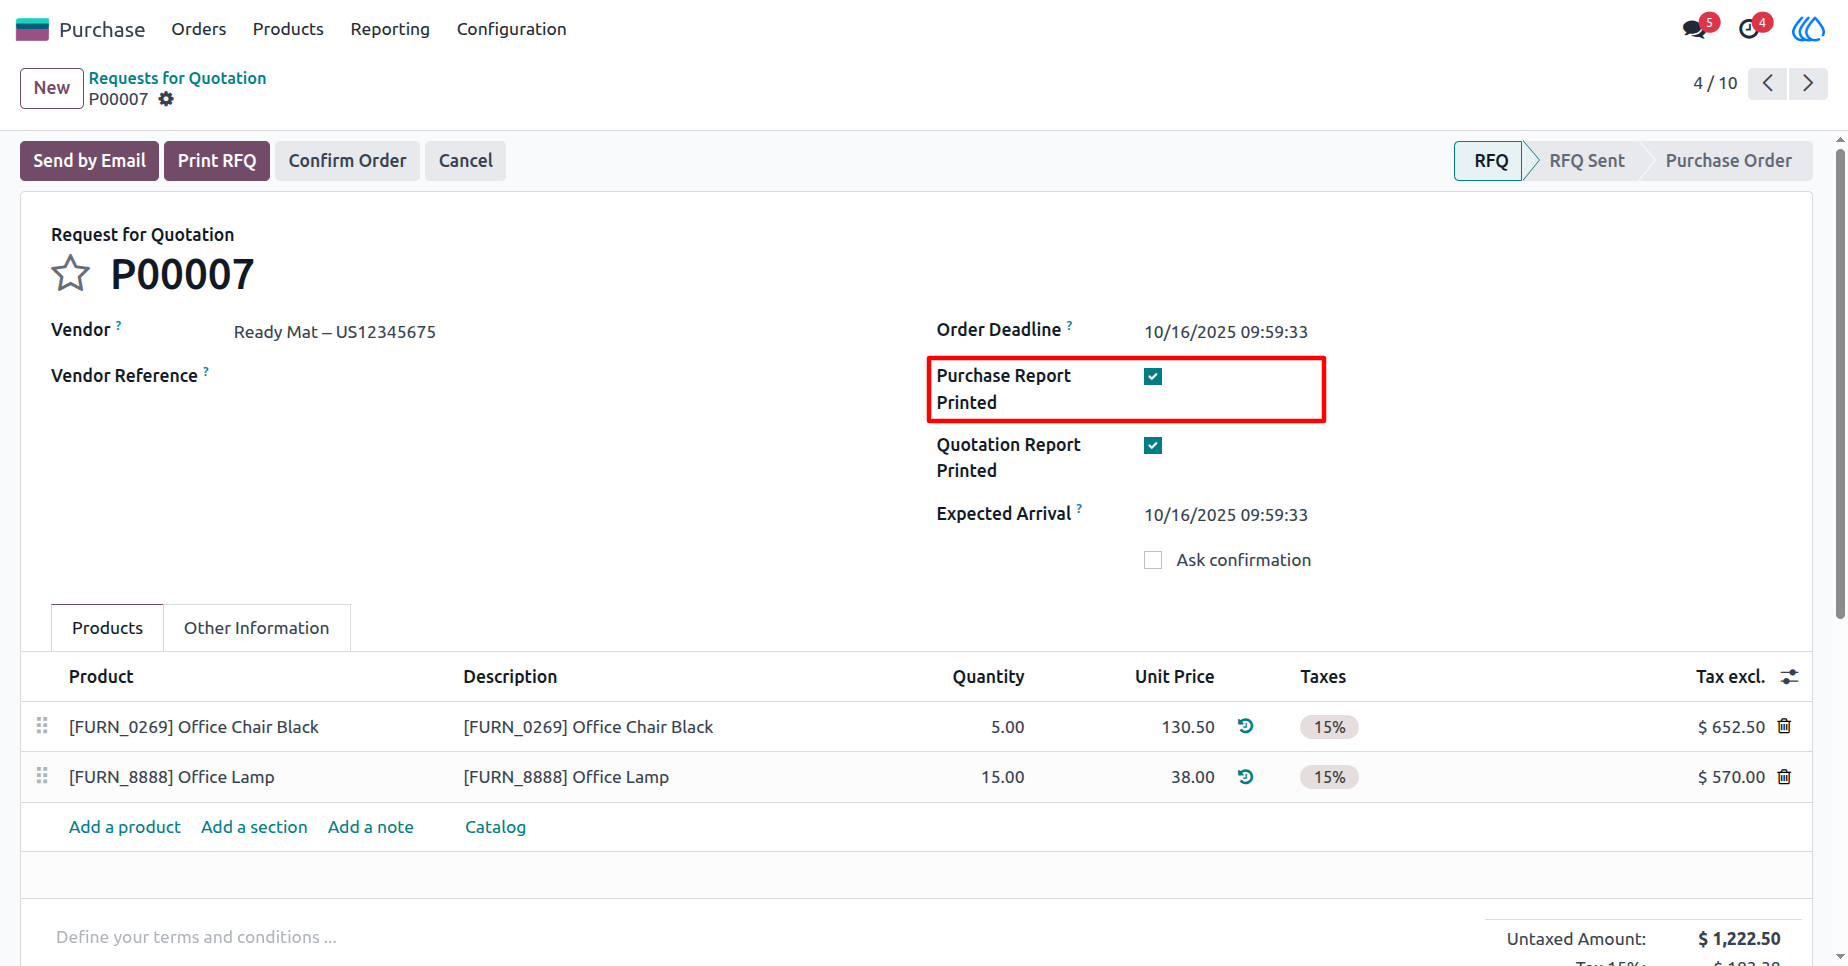
Task: Open the messages chat icon
Action: pyautogui.click(x=1694, y=29)
